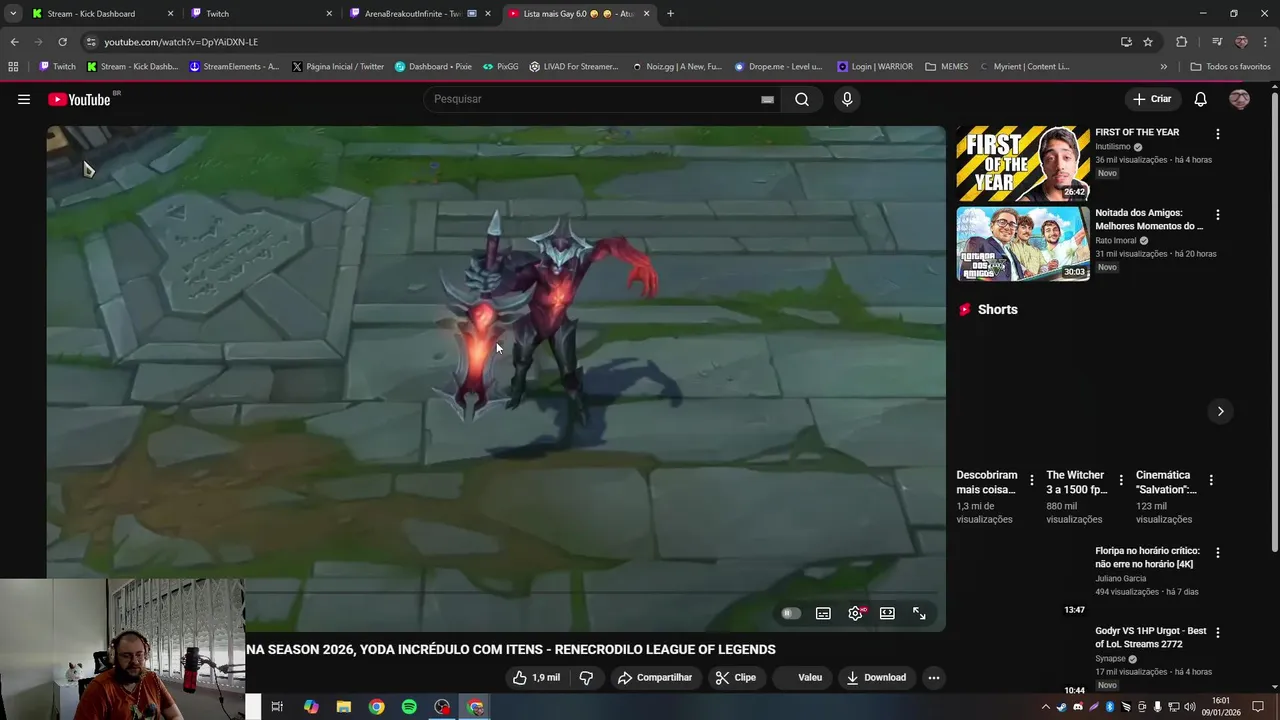Open options for Noitada dos Amigos video

click(x=1217, y=215)
